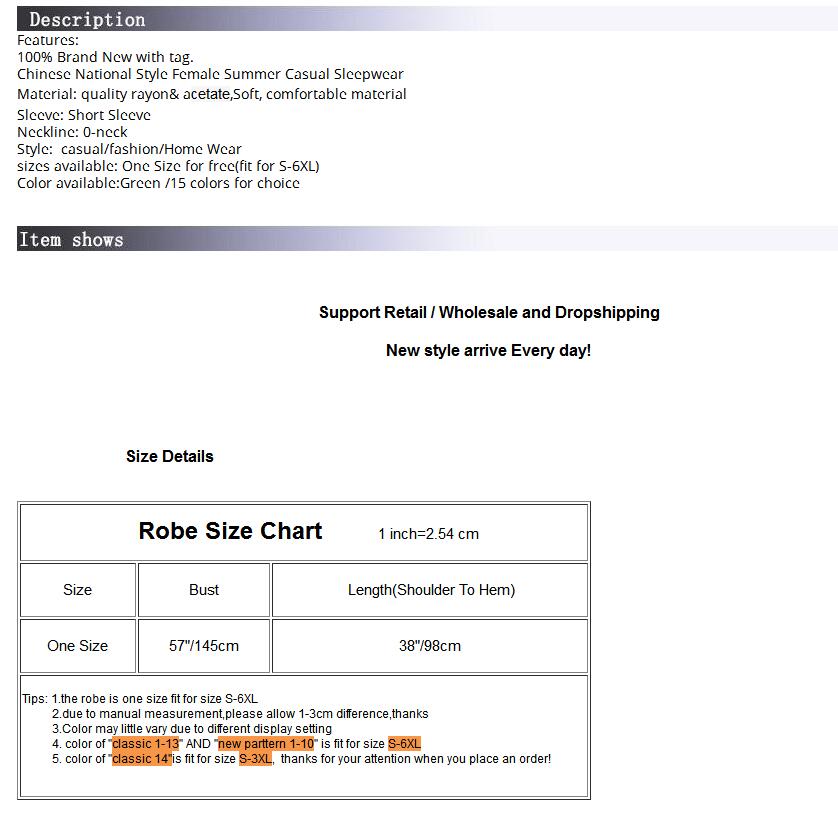Select the Length(Shoulder To Hem) header cell
This screenshot has width=838, height=813.
(x=431, y=590)
